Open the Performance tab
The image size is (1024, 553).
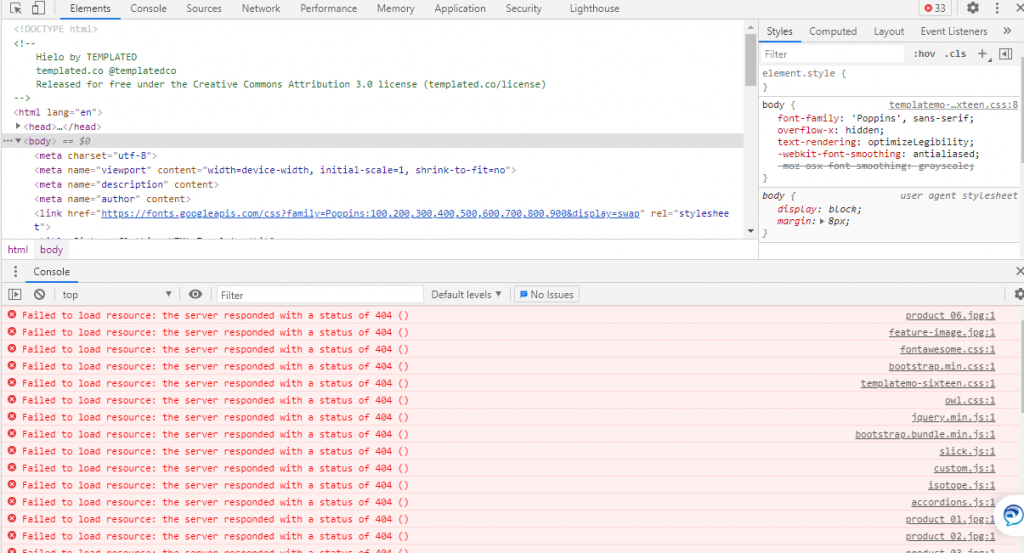pyautogui.click(x=328, y=8)
